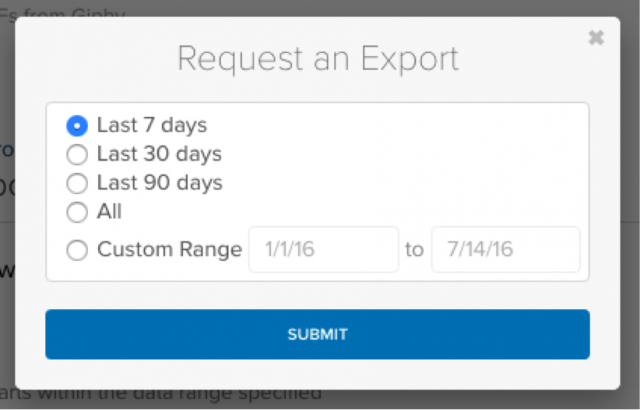
Task: Click the 'Last 90 days' label text
Action: pyautogui.click(x=159, y=184)
